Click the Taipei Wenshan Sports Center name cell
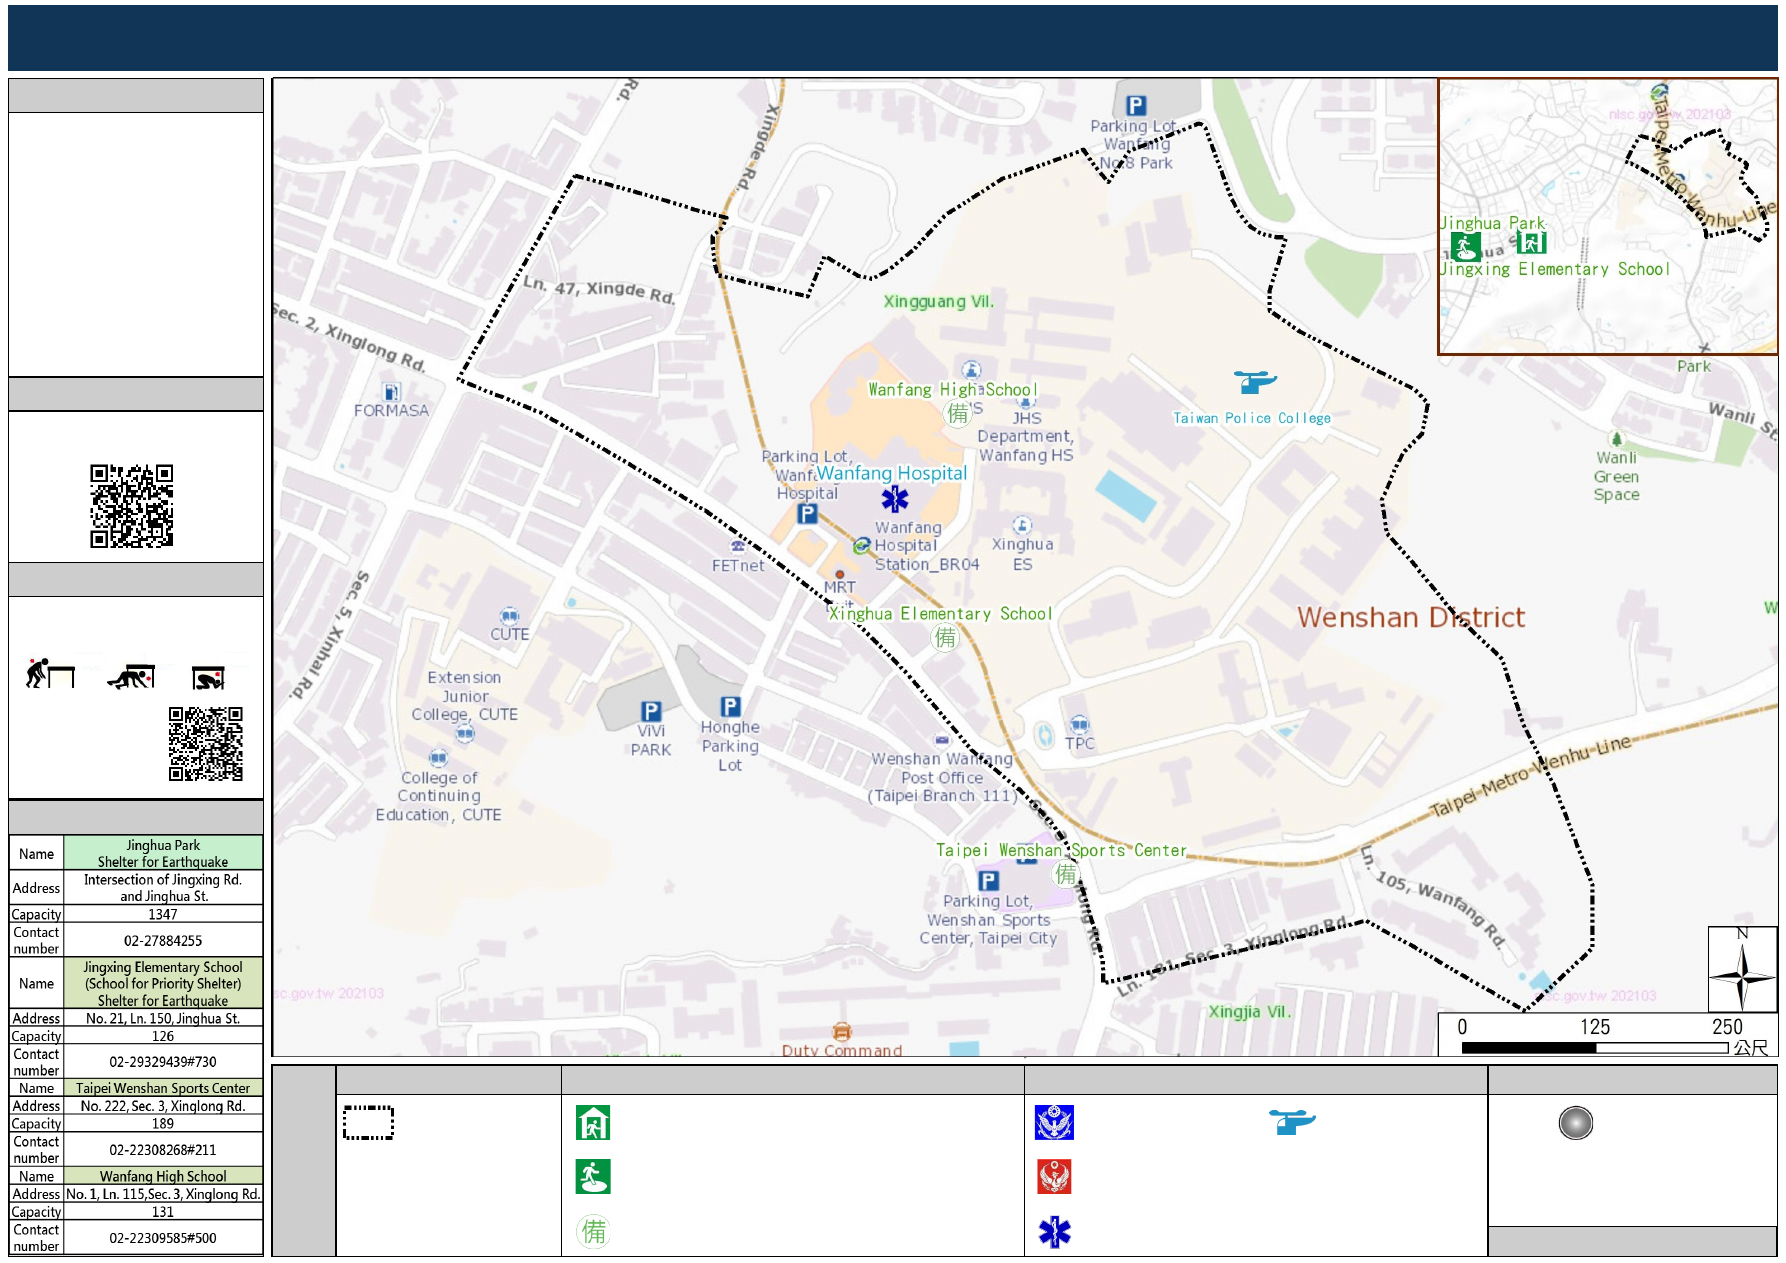This screenshot has height=1263, width=1786. 163,1088
